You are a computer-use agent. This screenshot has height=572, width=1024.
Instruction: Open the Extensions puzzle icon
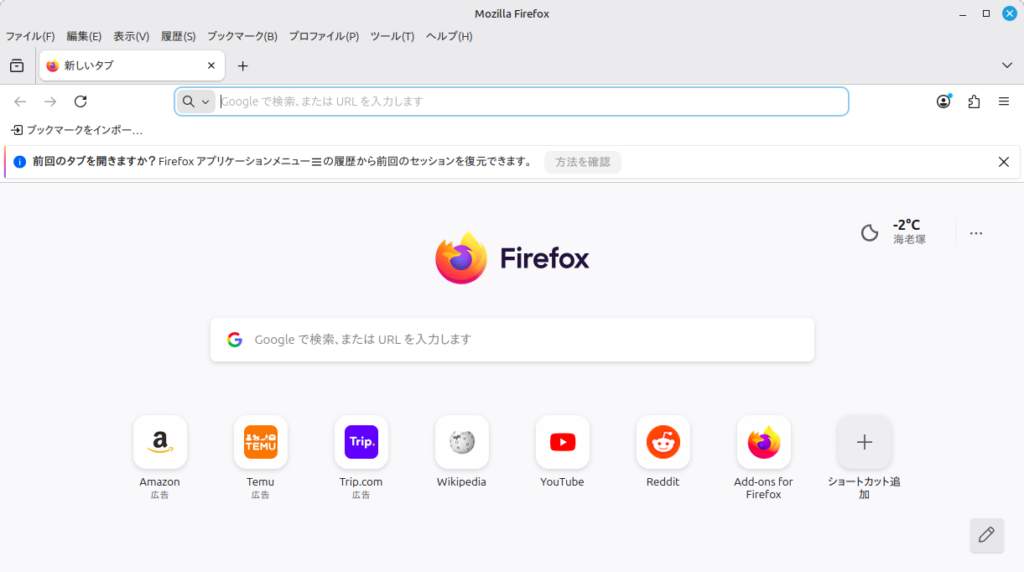pyautogui.click(x=974, y=101)
